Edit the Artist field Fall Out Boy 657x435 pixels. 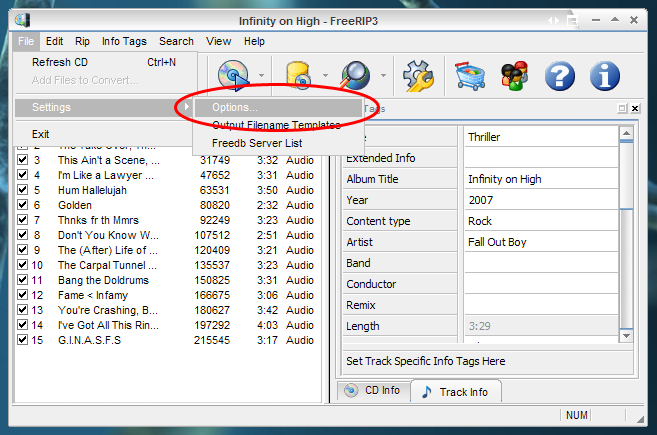click(541, 242)
